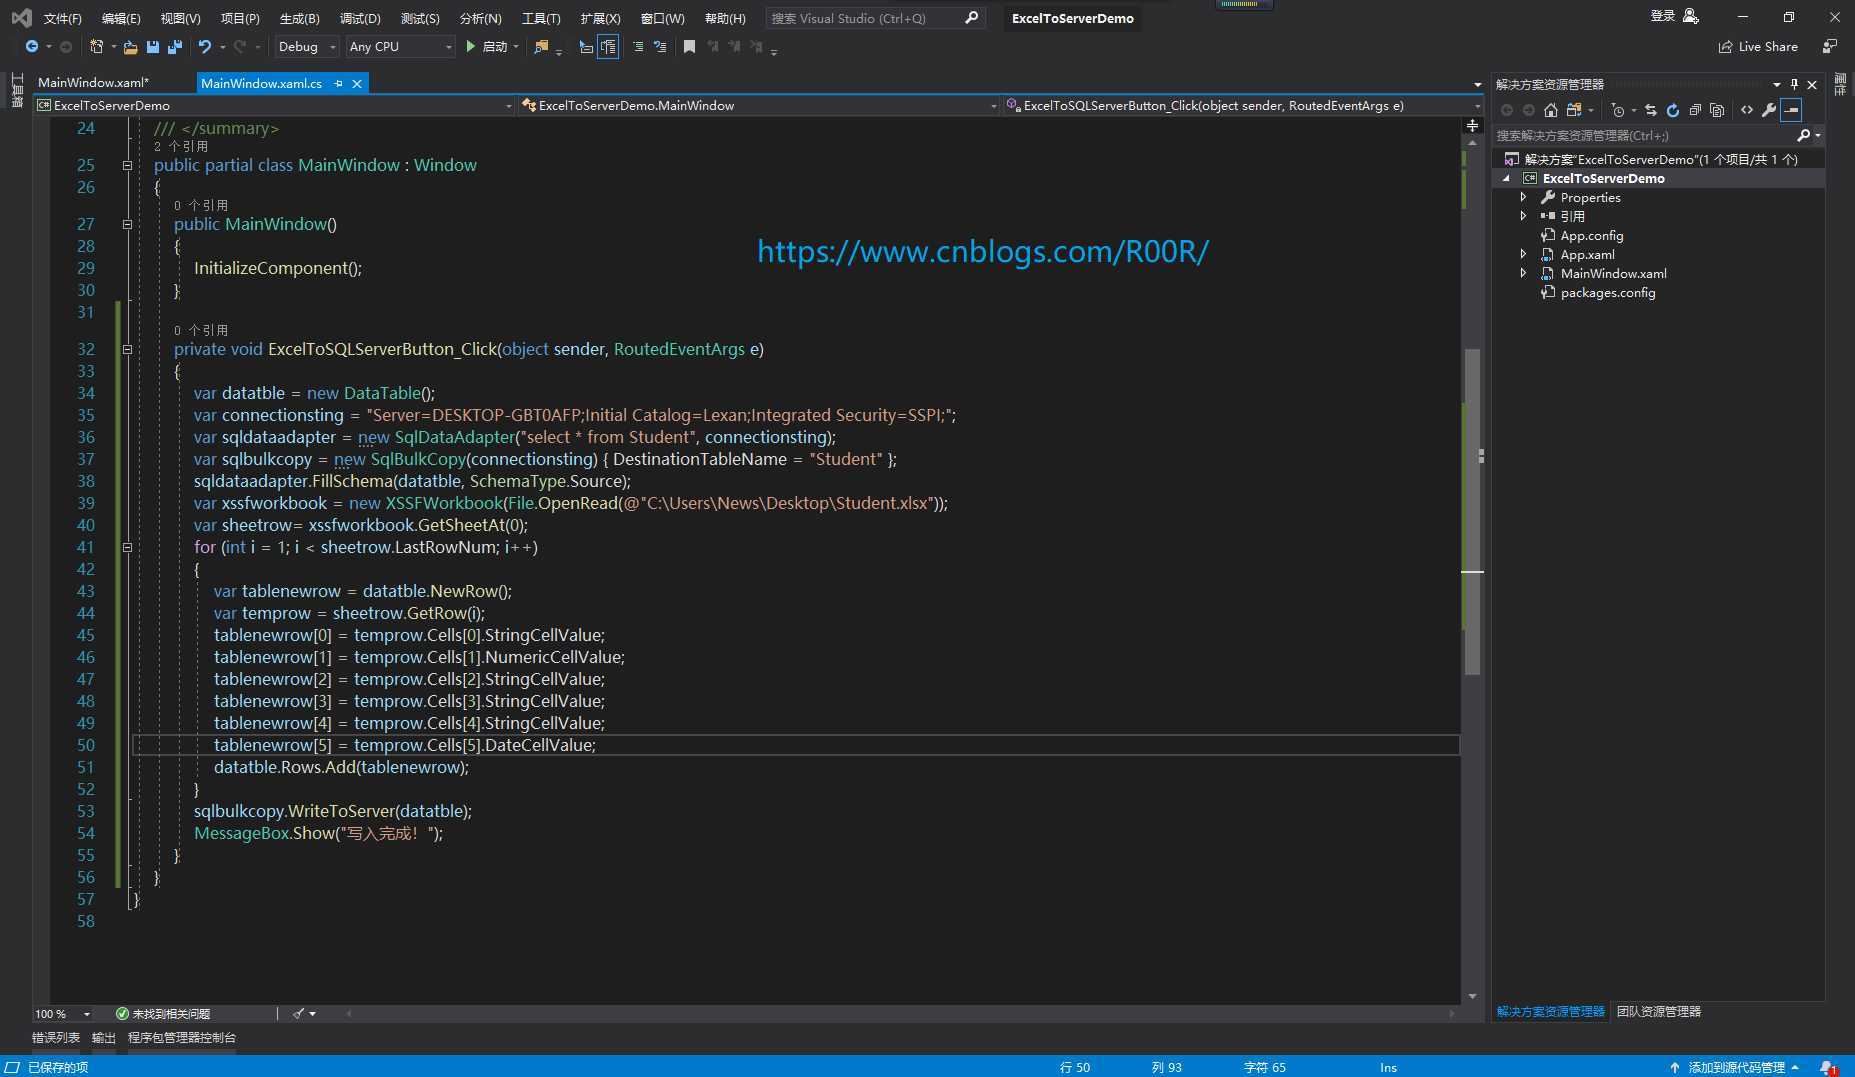
Task: Click the Find in Files toolbar icon
Action: 541,47
